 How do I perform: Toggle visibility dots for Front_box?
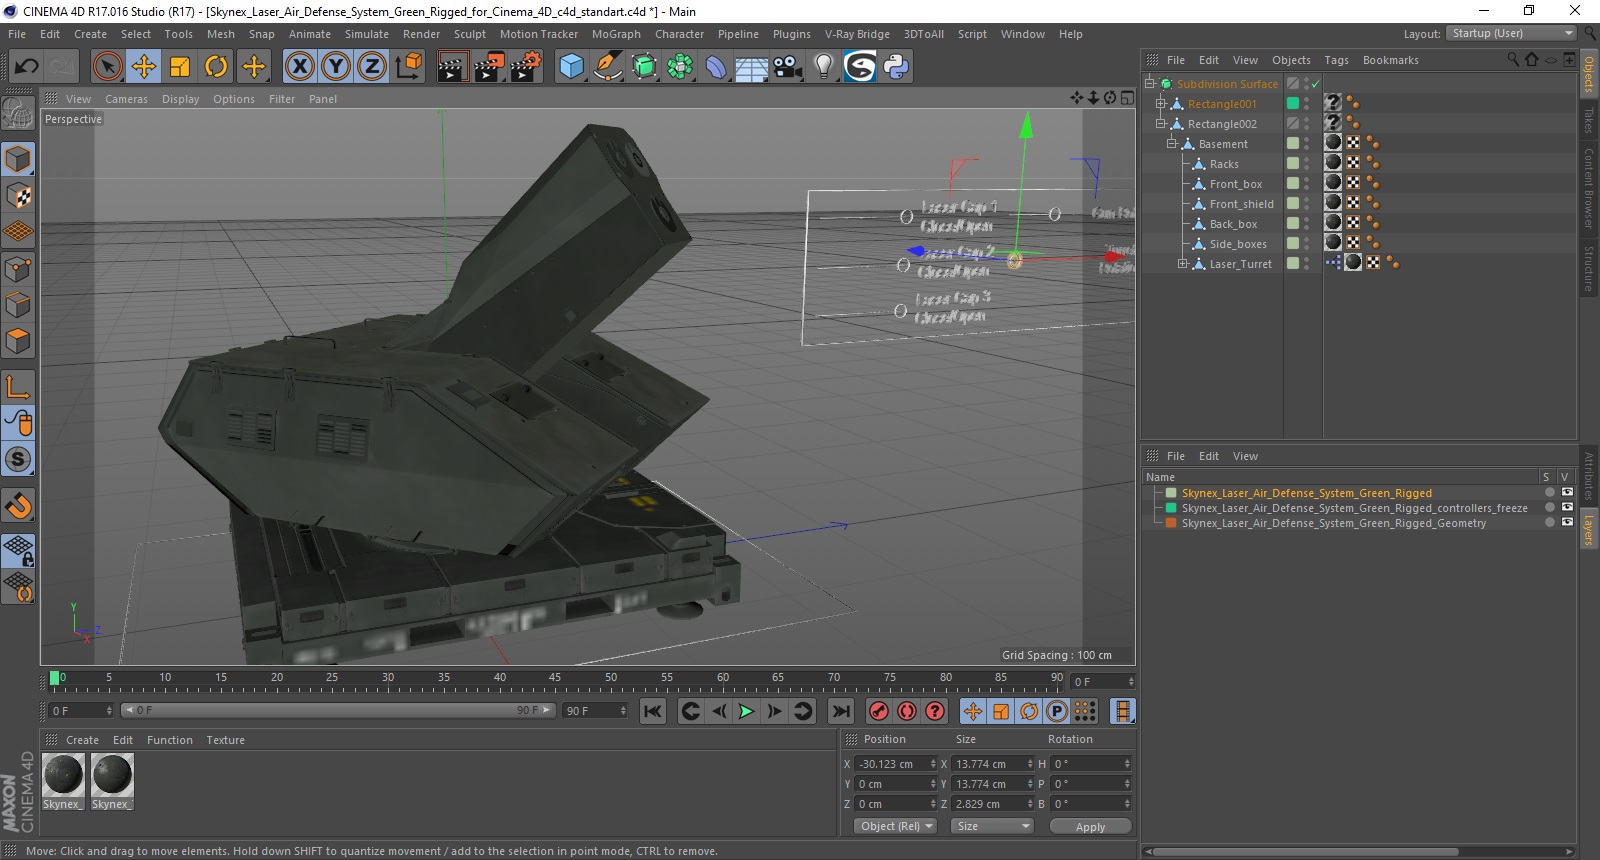1306,184
